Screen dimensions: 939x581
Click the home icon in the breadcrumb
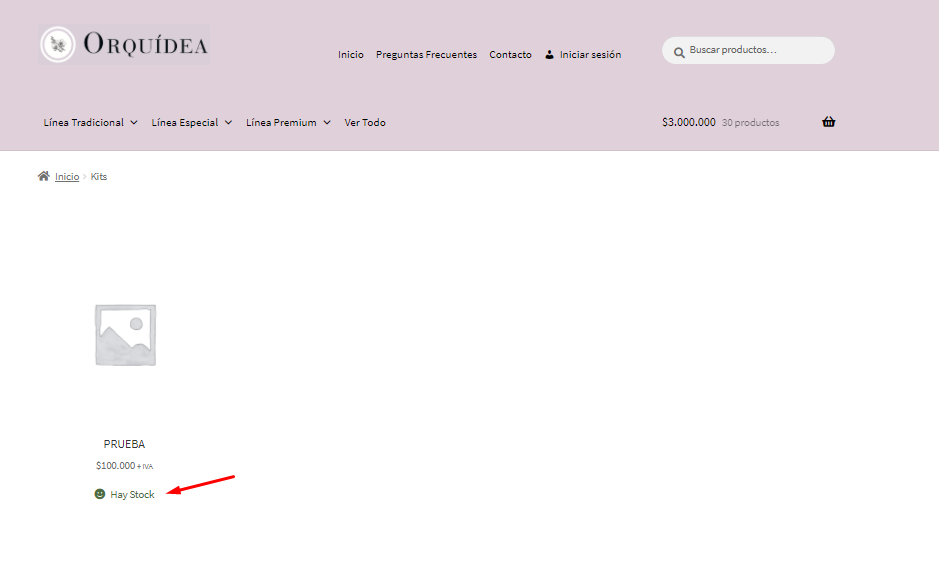point(43,176)
